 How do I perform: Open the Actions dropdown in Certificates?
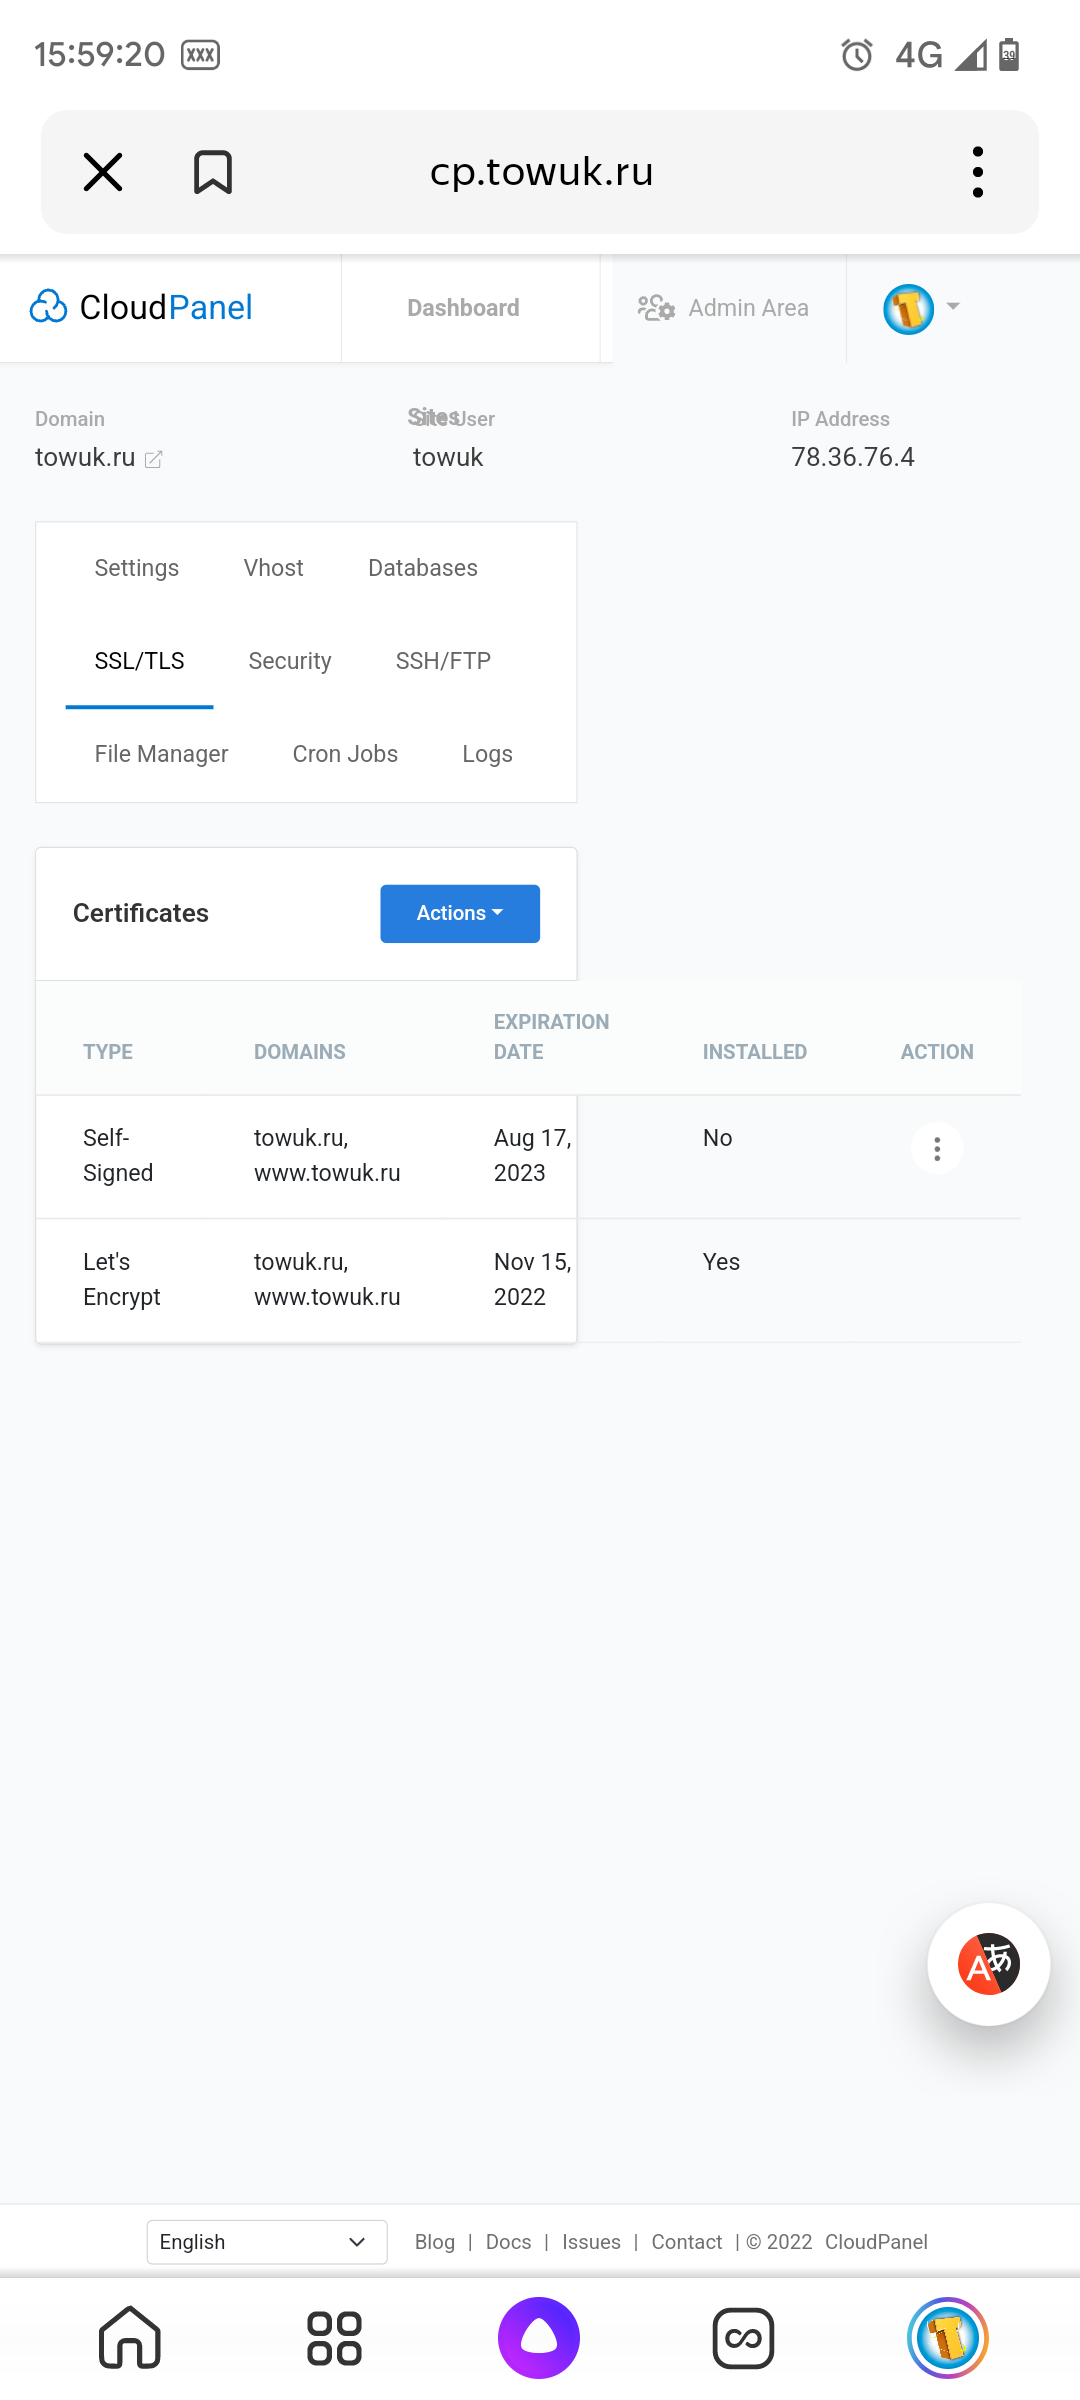(x=459, y=913)
